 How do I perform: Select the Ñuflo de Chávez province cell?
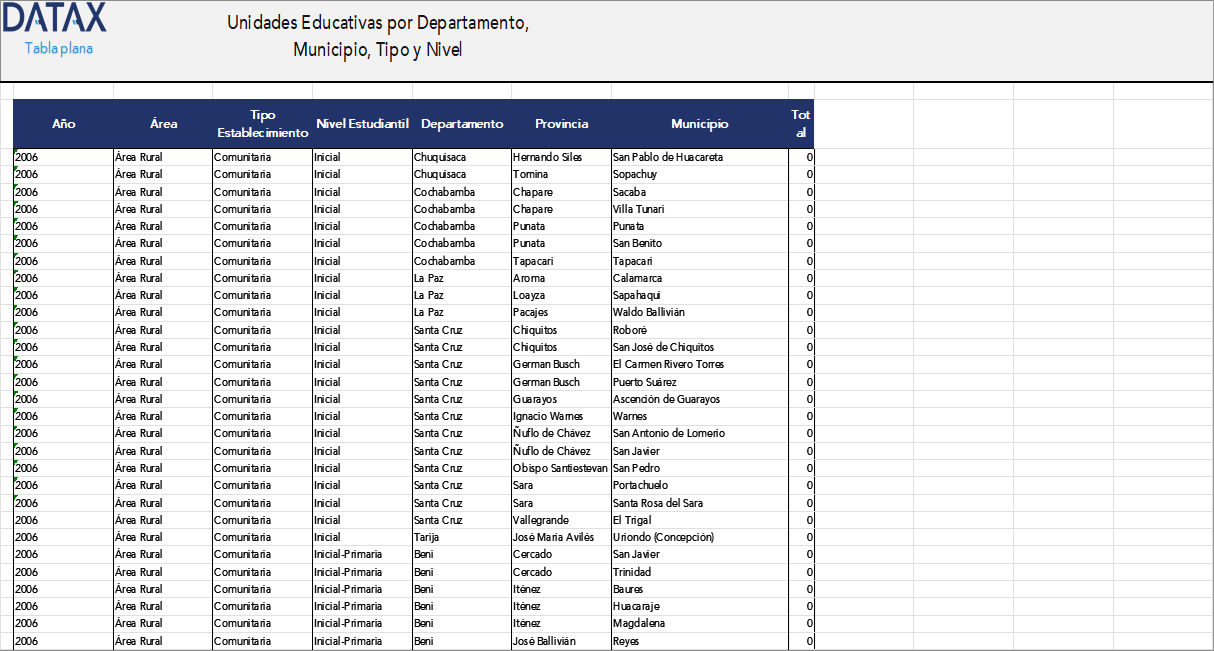pyautogui.click(x=558, y=433)
